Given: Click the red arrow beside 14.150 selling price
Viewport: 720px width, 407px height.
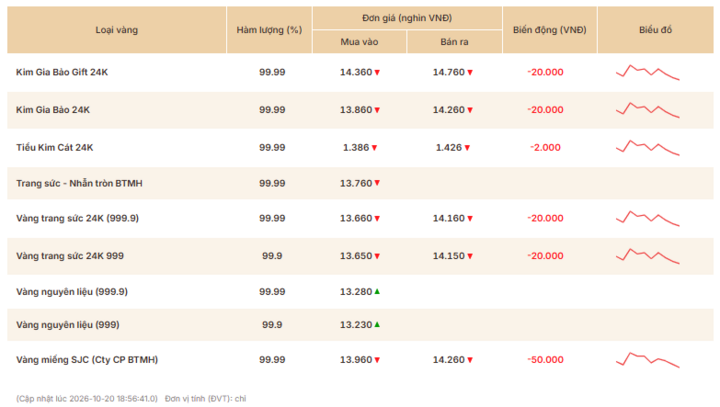Looking at the screenshot, I should (x=470, y=256).
